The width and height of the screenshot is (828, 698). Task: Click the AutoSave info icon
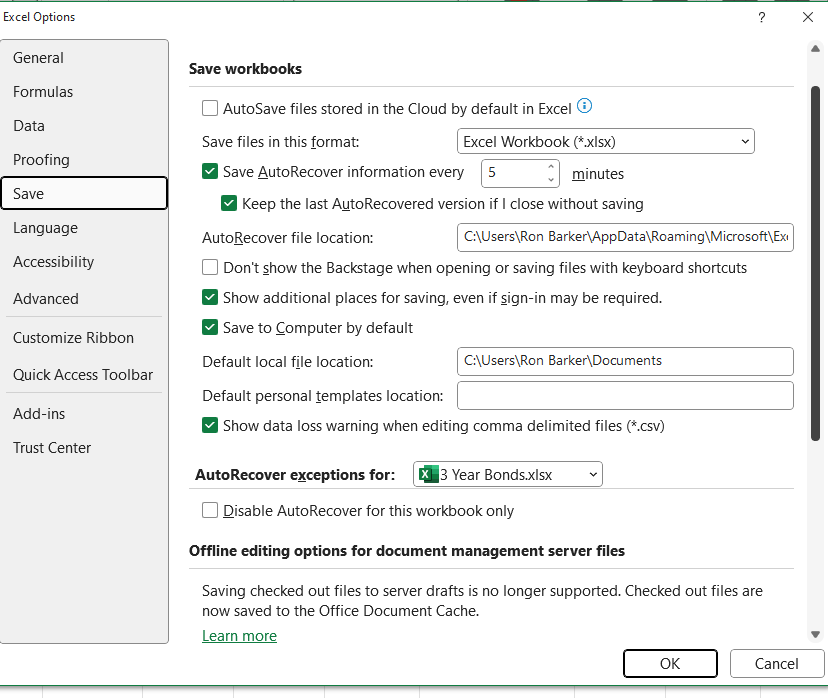click(584, 106)
